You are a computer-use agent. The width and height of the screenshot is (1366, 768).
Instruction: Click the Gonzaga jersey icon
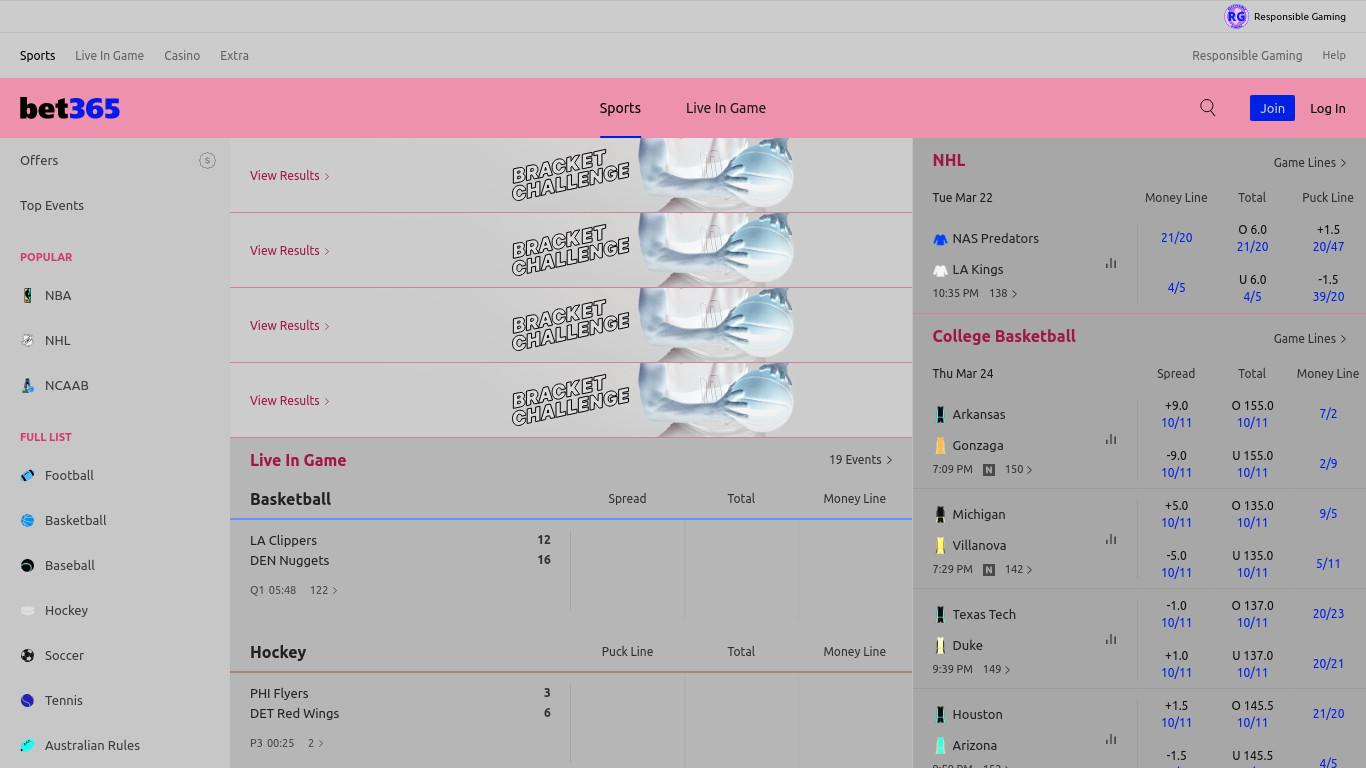pyautogui.click(x=940, y=445)
